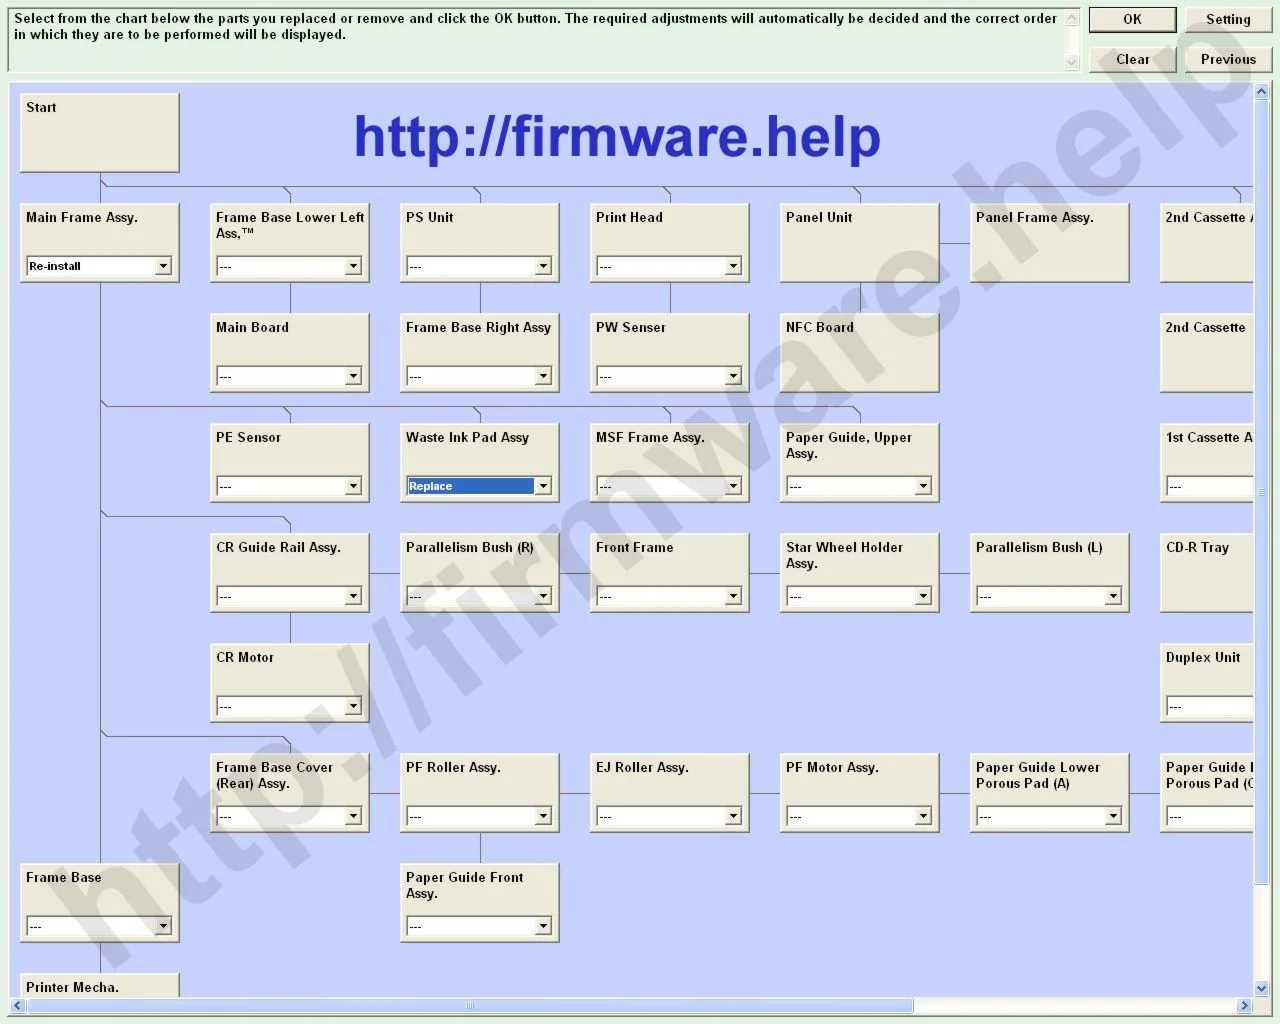Expand Paper Guide, Upper Assy. dropdown

pos(859,486)
